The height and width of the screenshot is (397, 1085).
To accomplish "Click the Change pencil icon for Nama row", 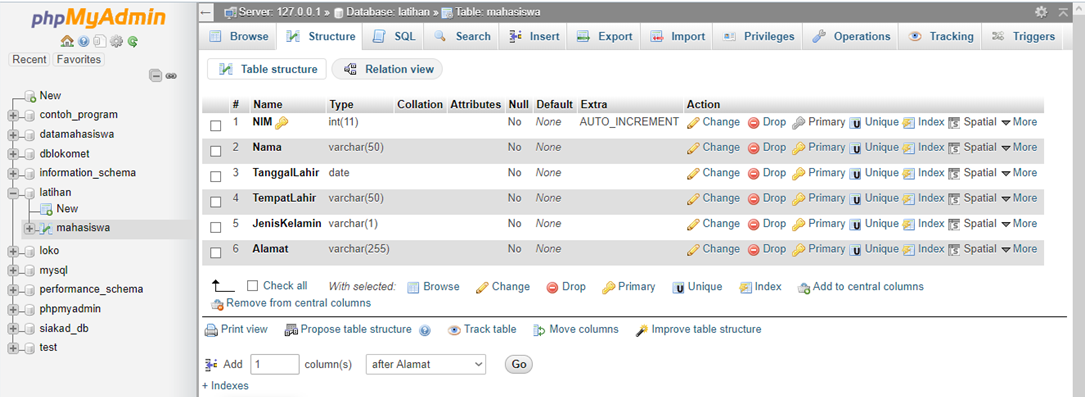I will (x=693, y=148).
